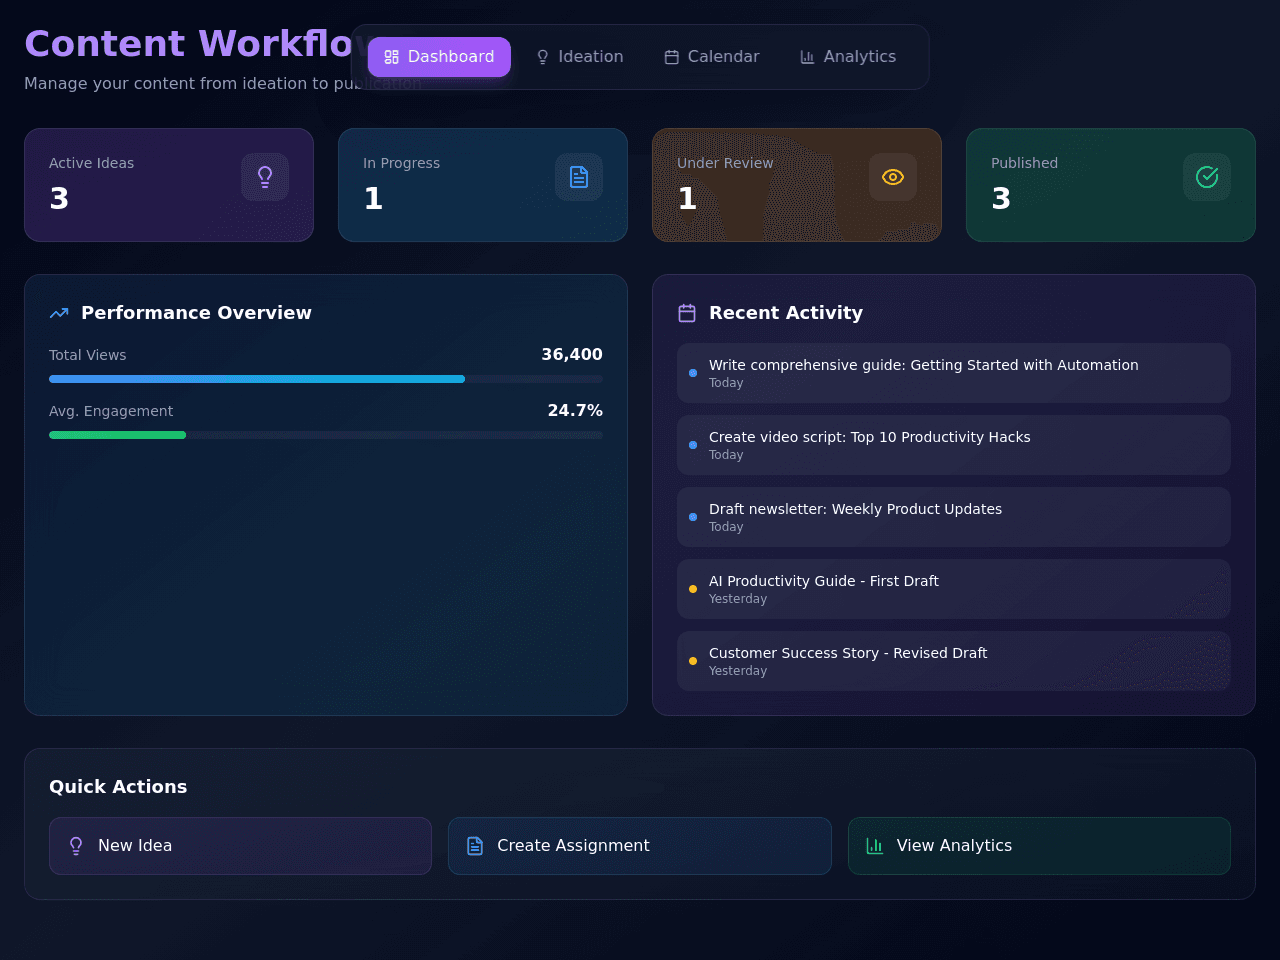Screen dimensions: 1280x960
Task: Open the Dashboard tab
Action: tap(439, 57)
